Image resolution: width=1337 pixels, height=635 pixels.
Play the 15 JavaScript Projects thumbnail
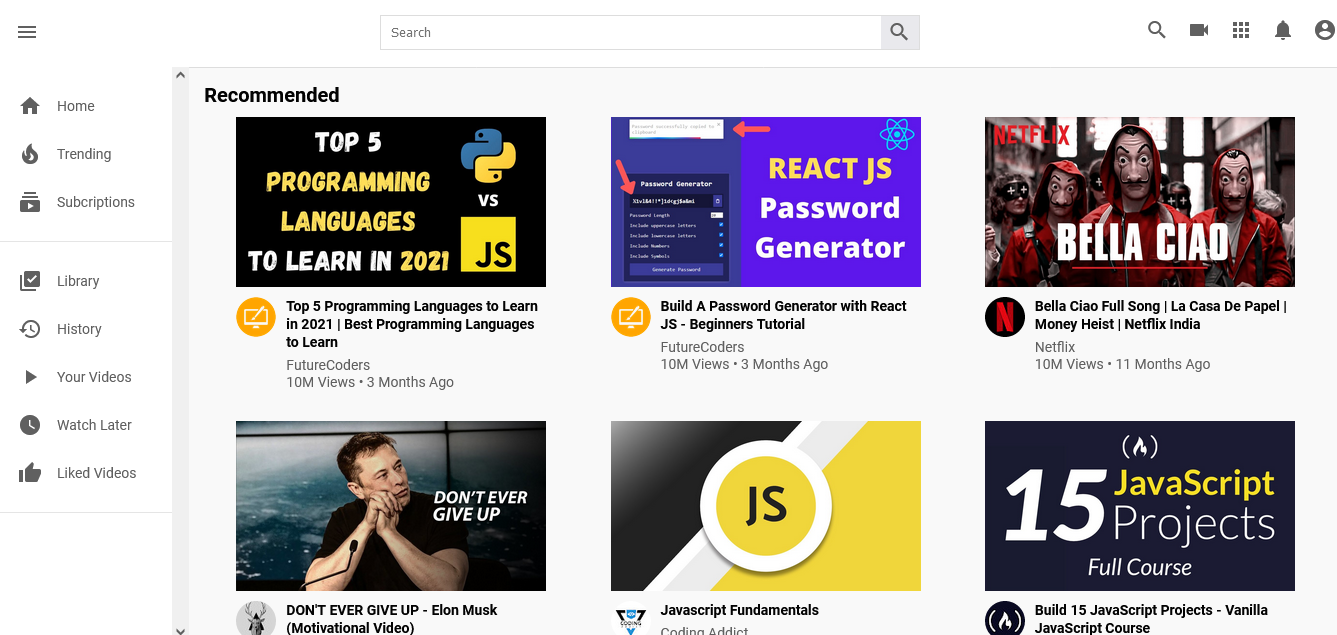(x=1139, y=505)
